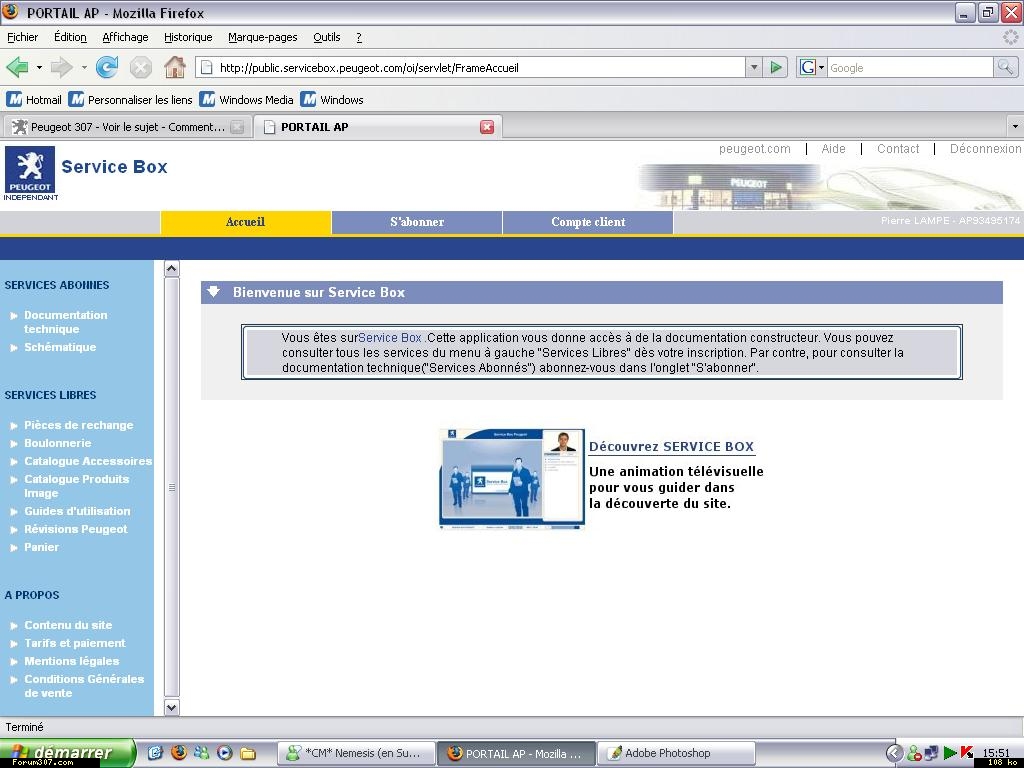
Task: Open the Hotmail bookmark
Action: (34, 100)
